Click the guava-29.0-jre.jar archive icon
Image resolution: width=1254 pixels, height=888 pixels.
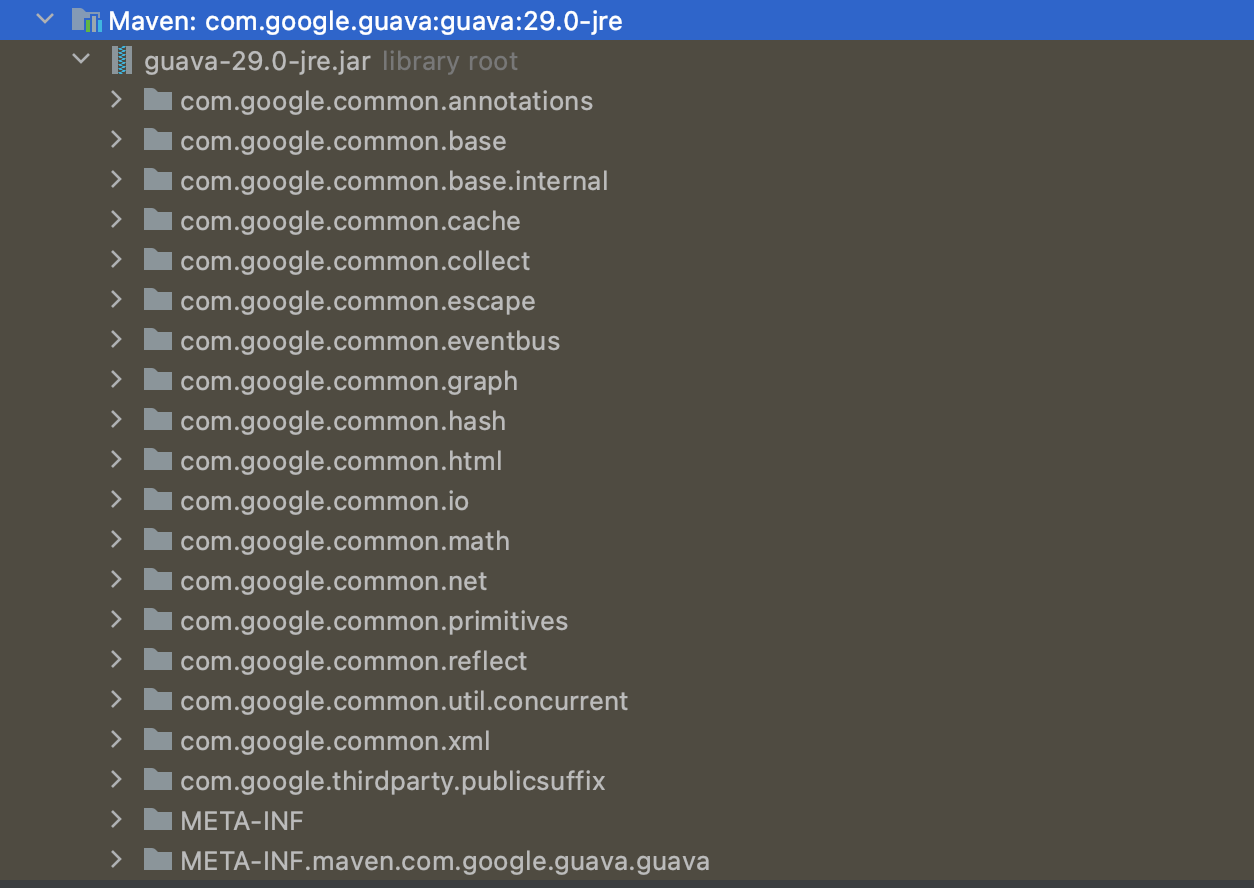point(122,61)
